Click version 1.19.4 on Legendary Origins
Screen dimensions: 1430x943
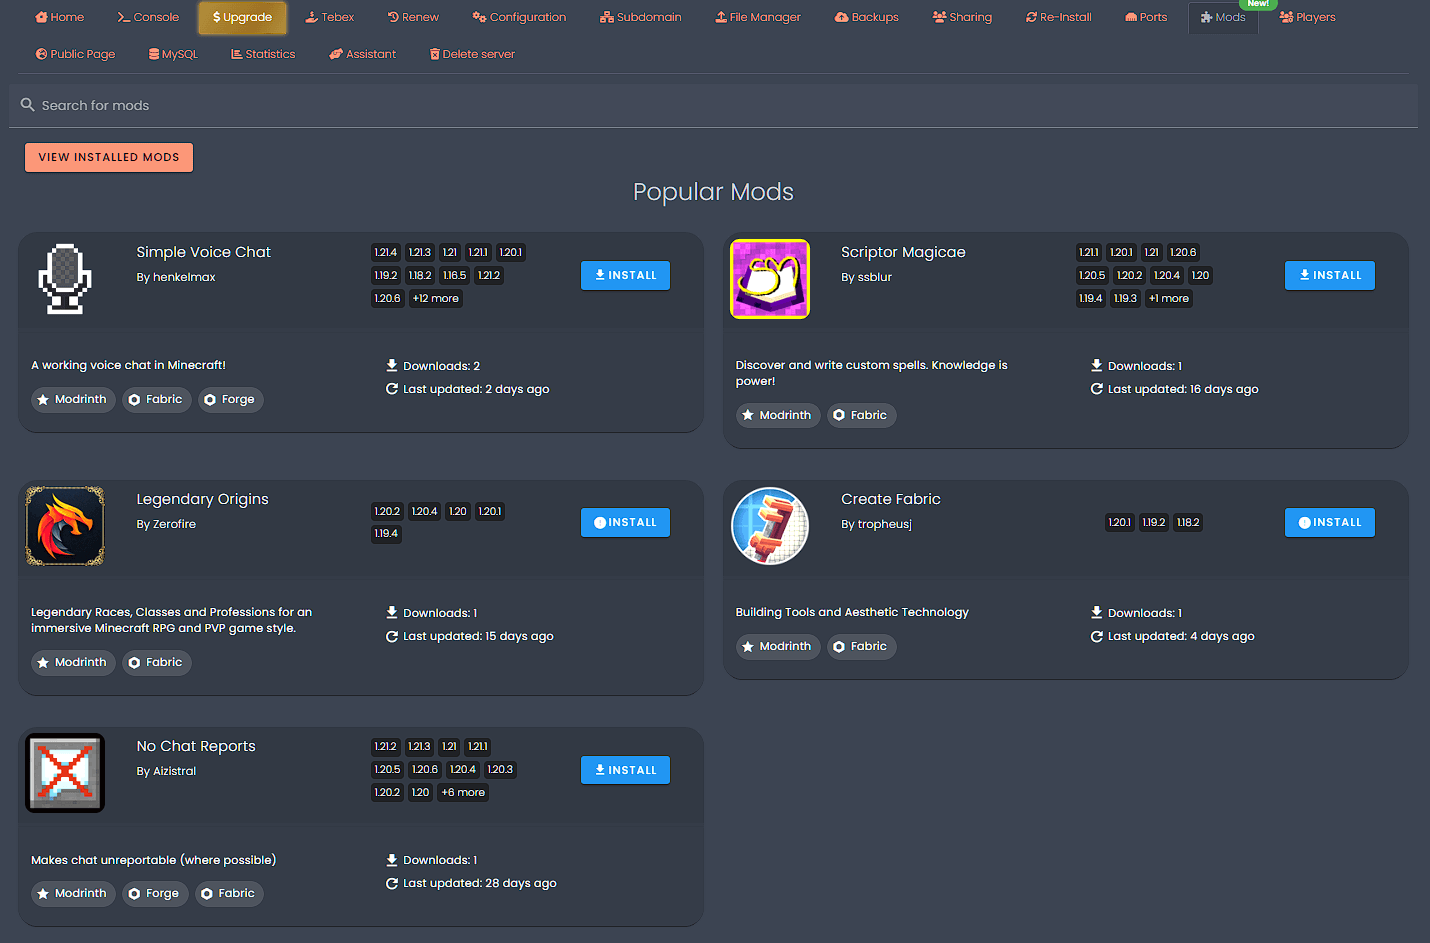[x=386, y=533]
